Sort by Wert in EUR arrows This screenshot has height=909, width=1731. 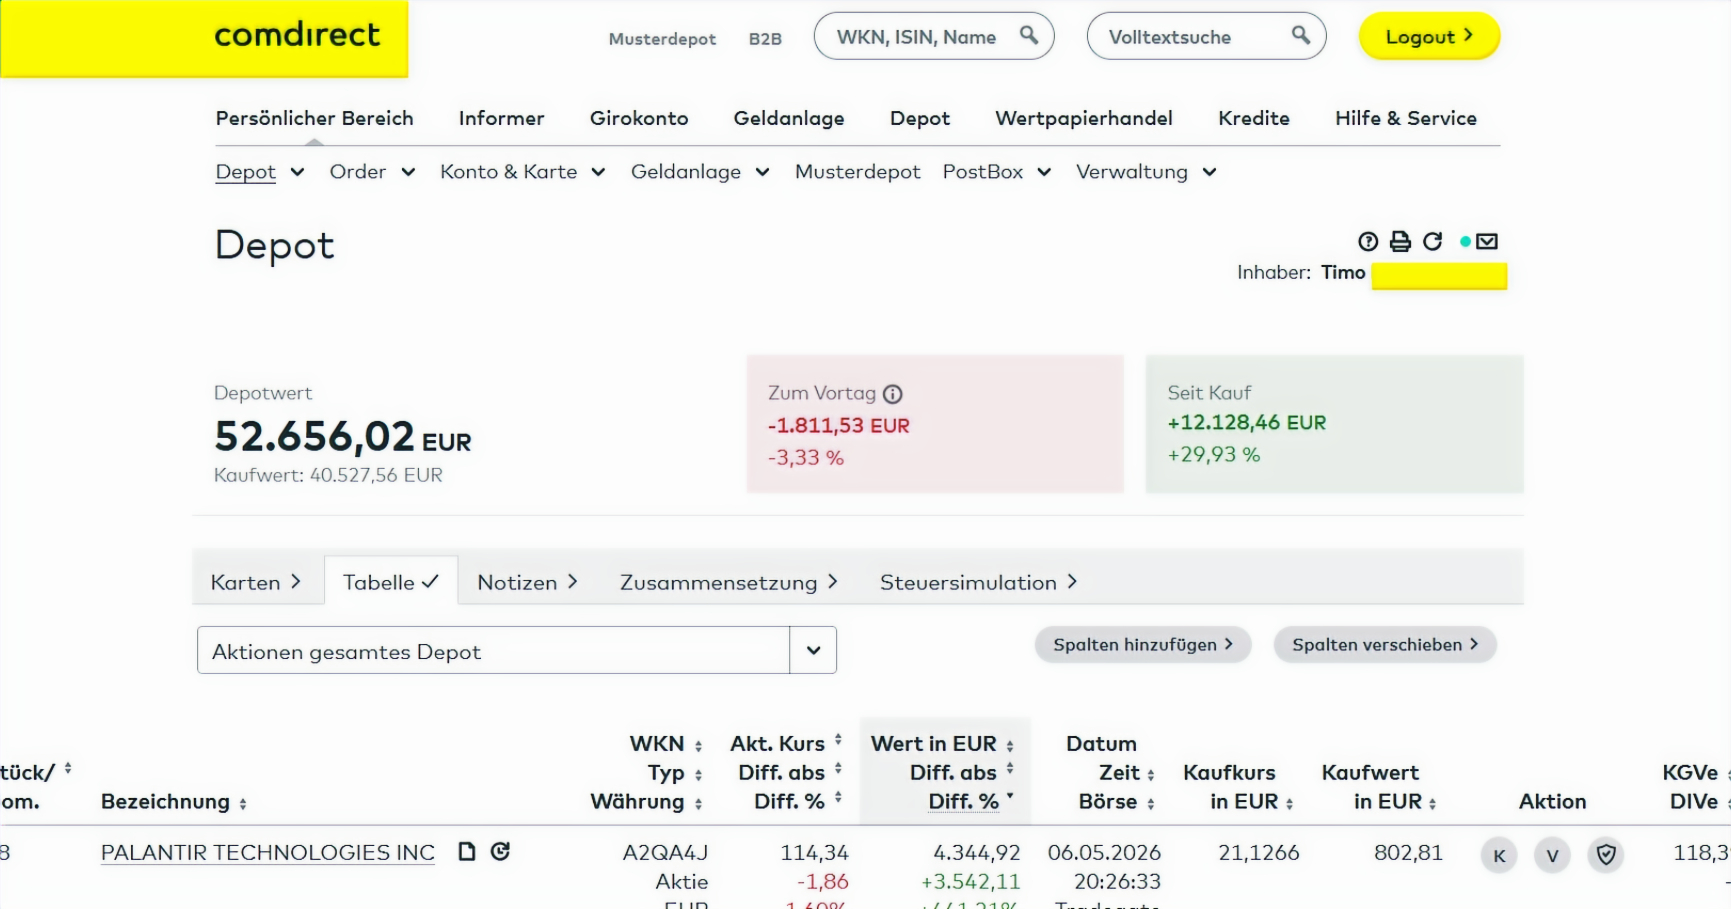pos(1010,745)
